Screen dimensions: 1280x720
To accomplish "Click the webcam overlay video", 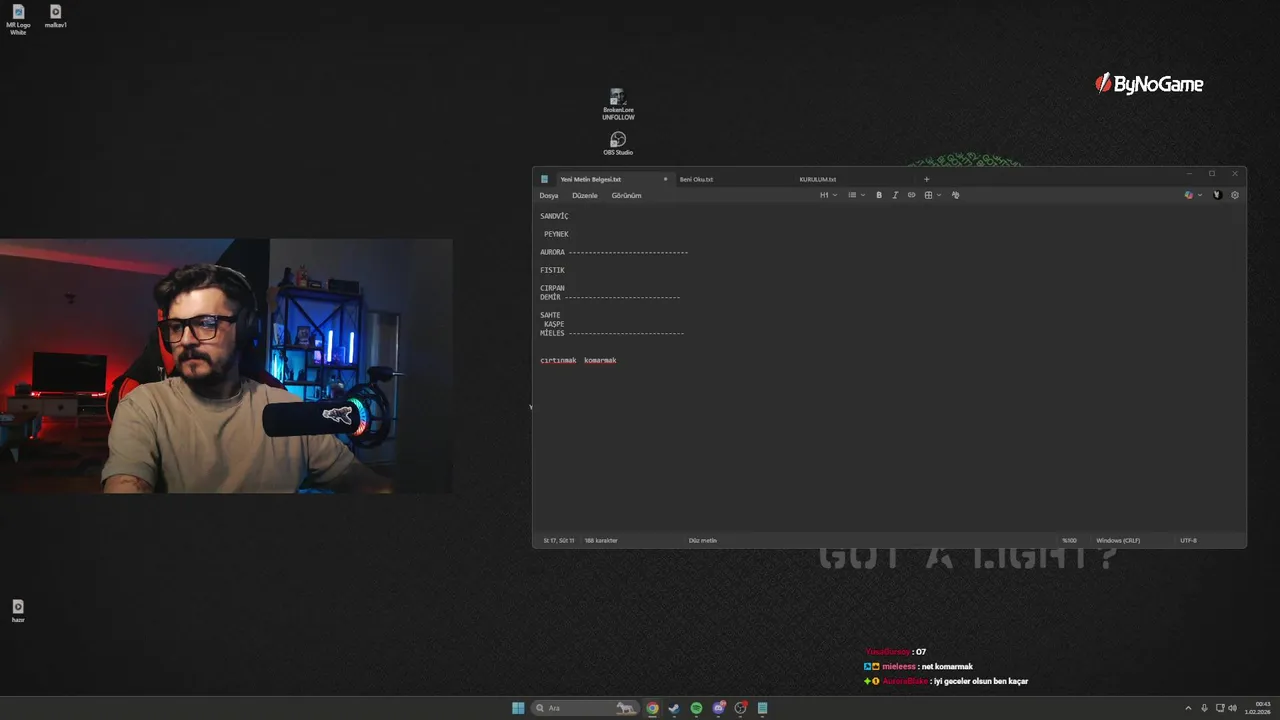I will (226, 366).
